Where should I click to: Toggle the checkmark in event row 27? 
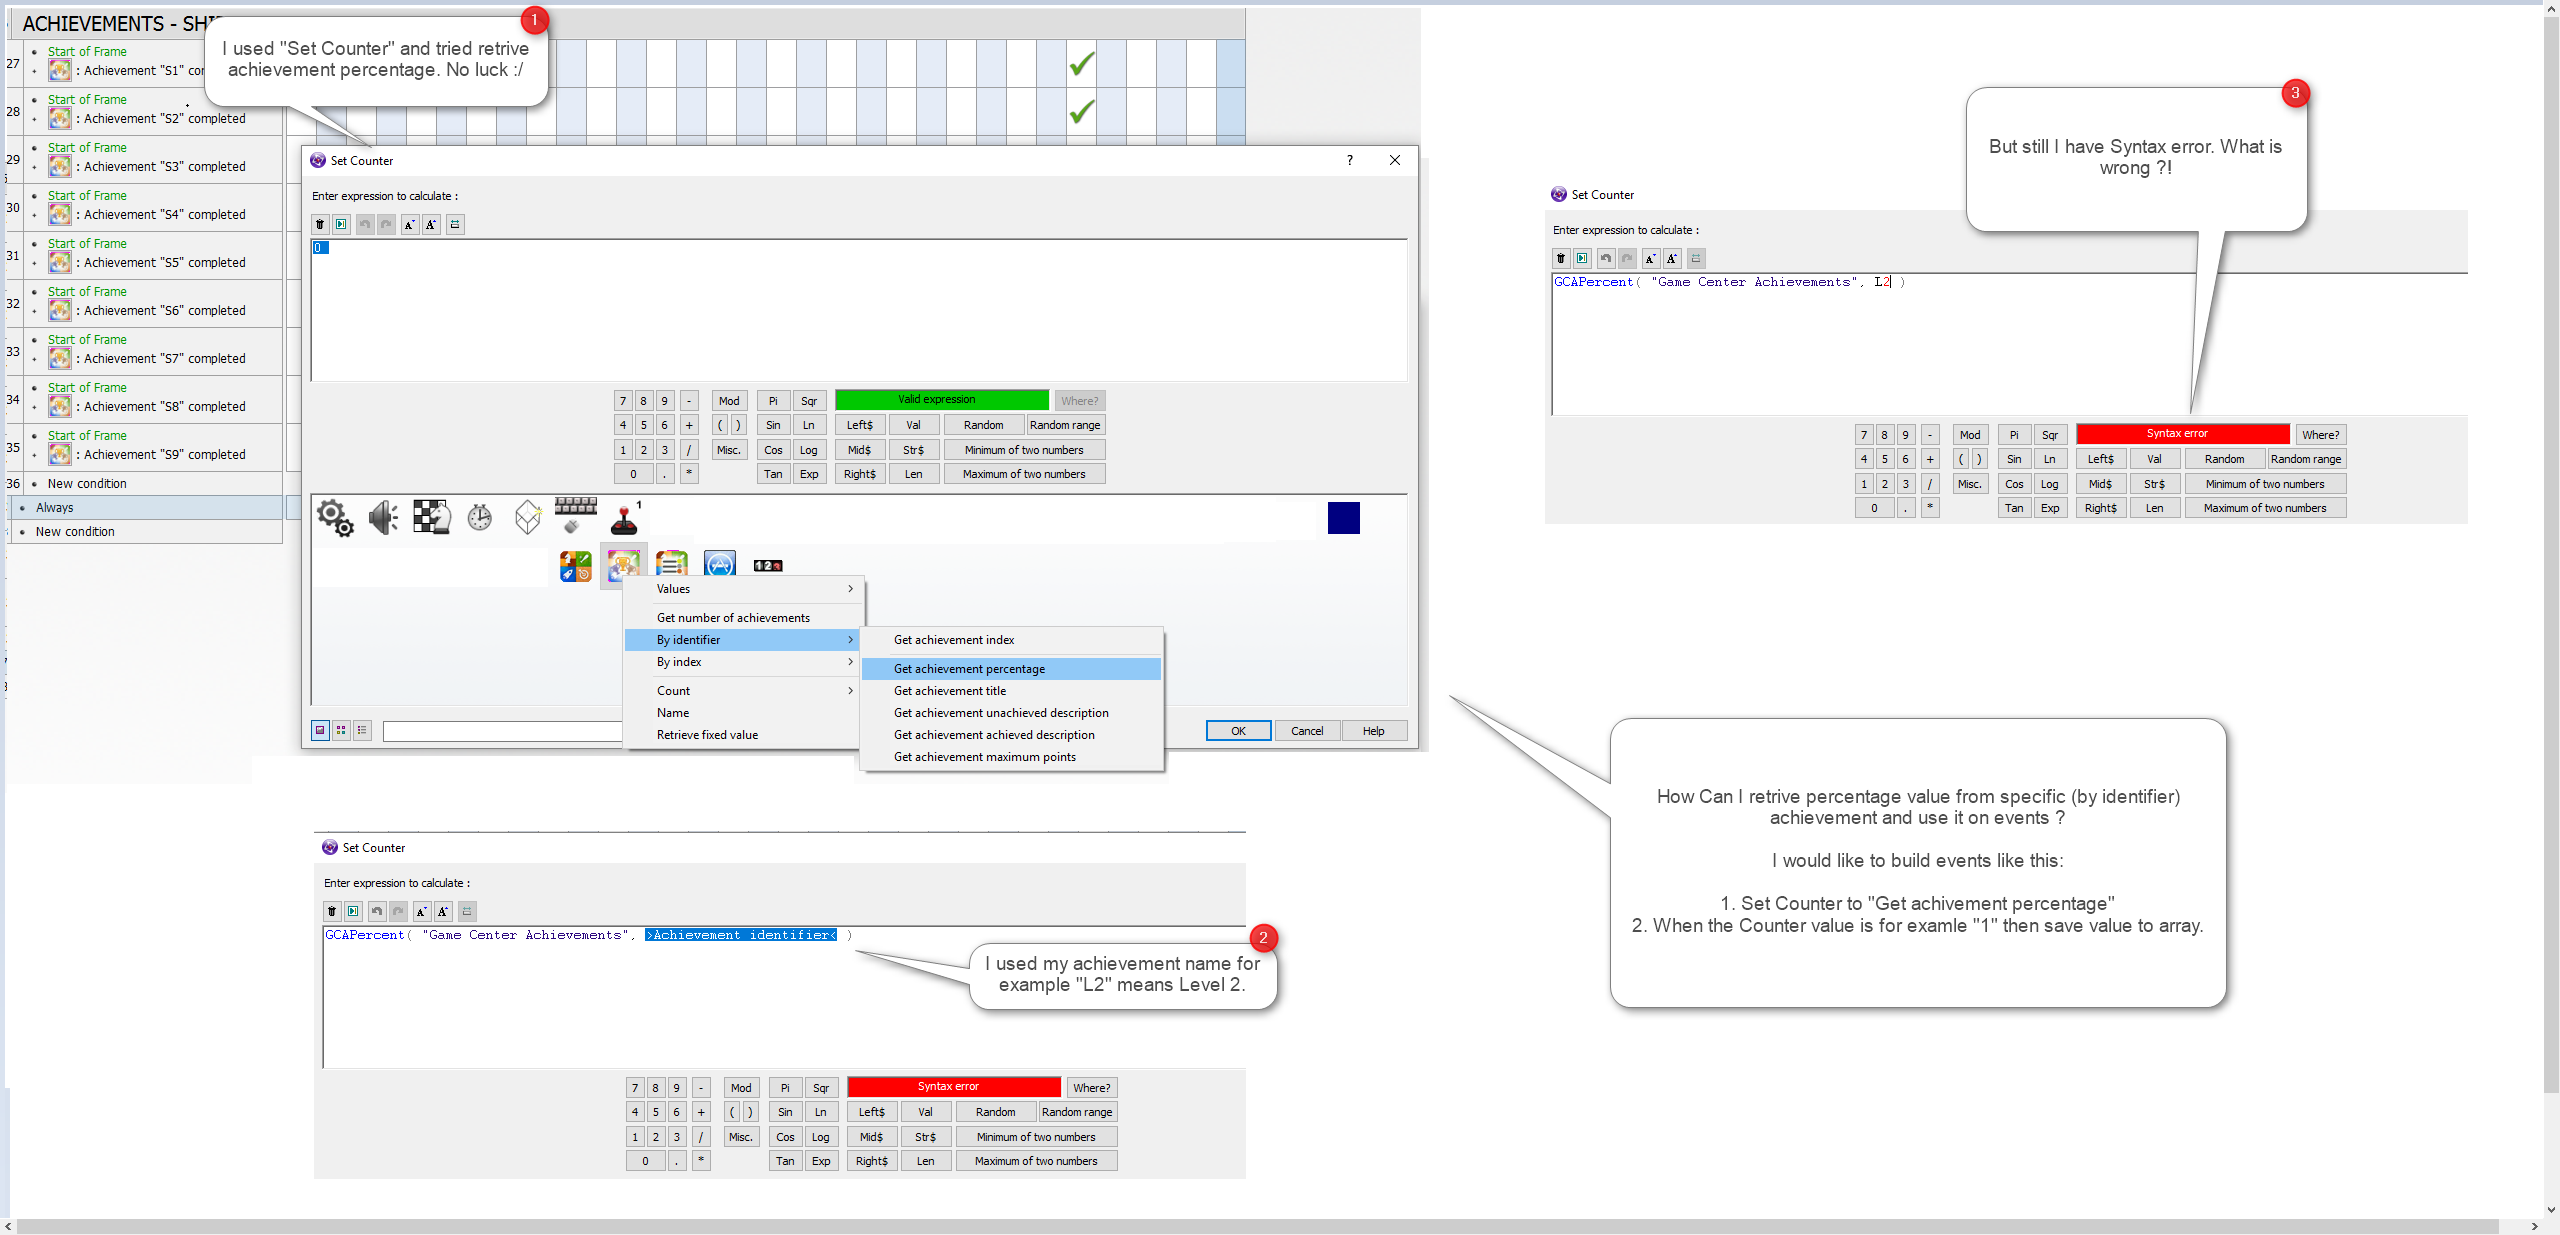click(x=1081, y=64)
